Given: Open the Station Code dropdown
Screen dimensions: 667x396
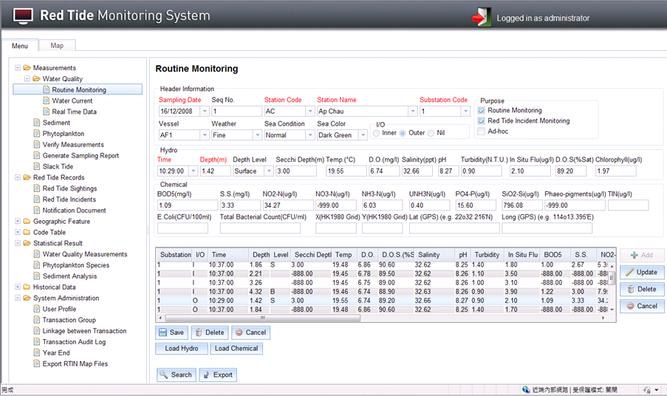Looking at the screenshot, I should pyautogui.click(x=310, y=111).
